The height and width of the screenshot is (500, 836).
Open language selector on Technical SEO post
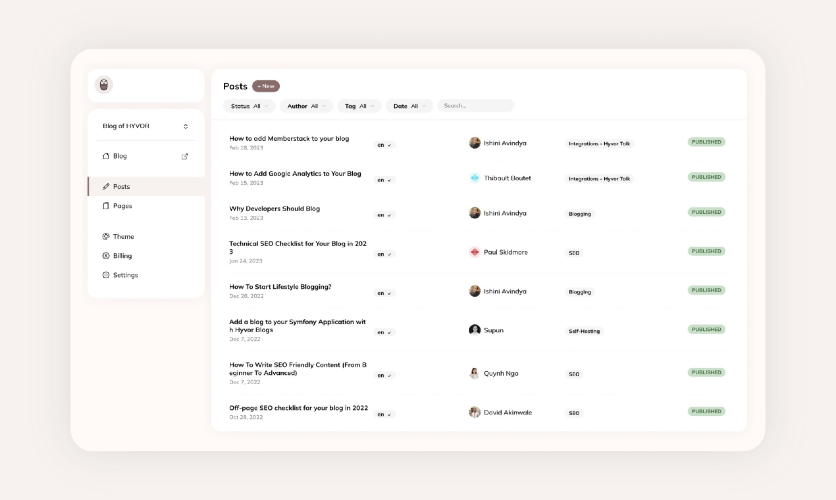click(x=384, y=254)
